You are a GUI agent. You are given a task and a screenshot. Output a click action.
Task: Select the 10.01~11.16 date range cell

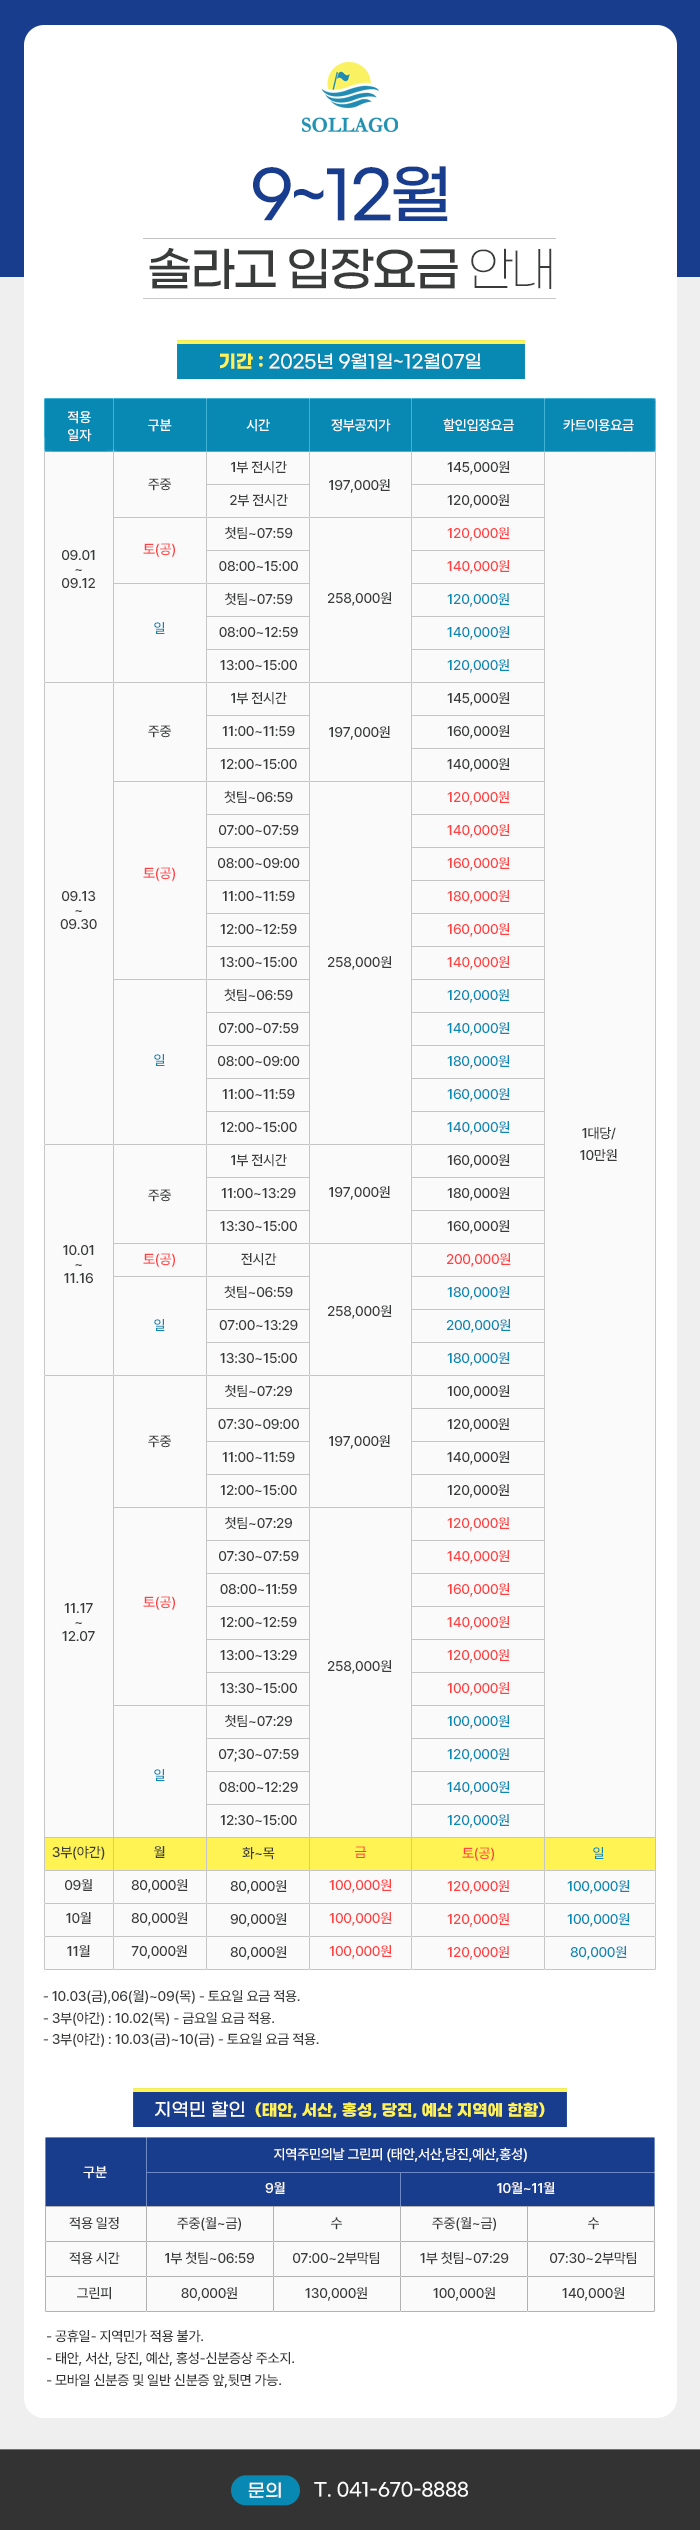coord(79,1264)
